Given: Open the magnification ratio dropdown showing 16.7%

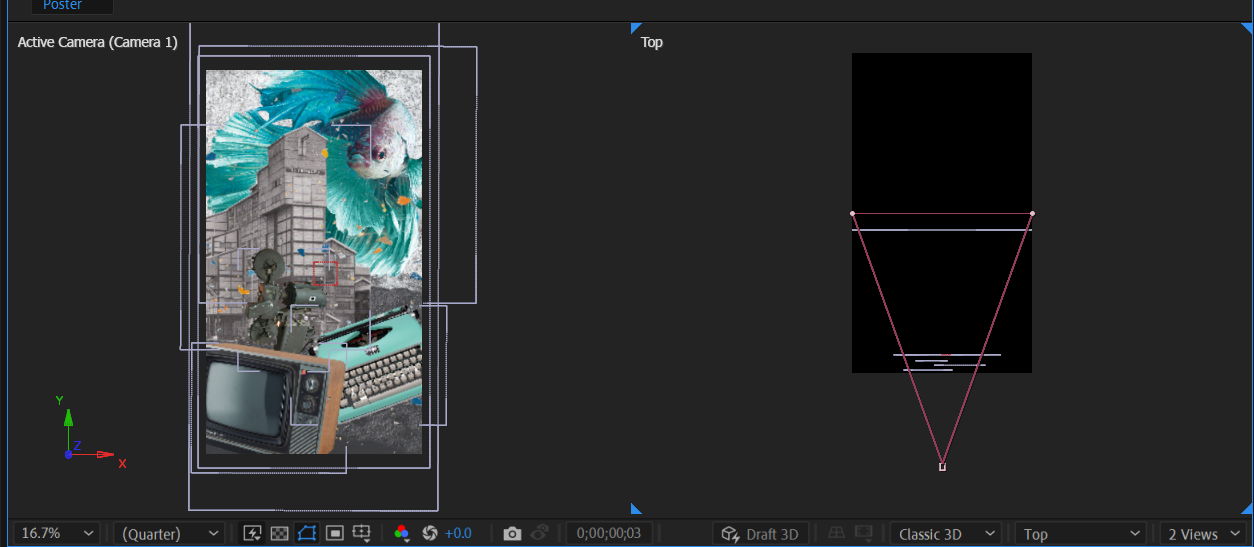Looking at the screenshot, I should pos(59,534).
